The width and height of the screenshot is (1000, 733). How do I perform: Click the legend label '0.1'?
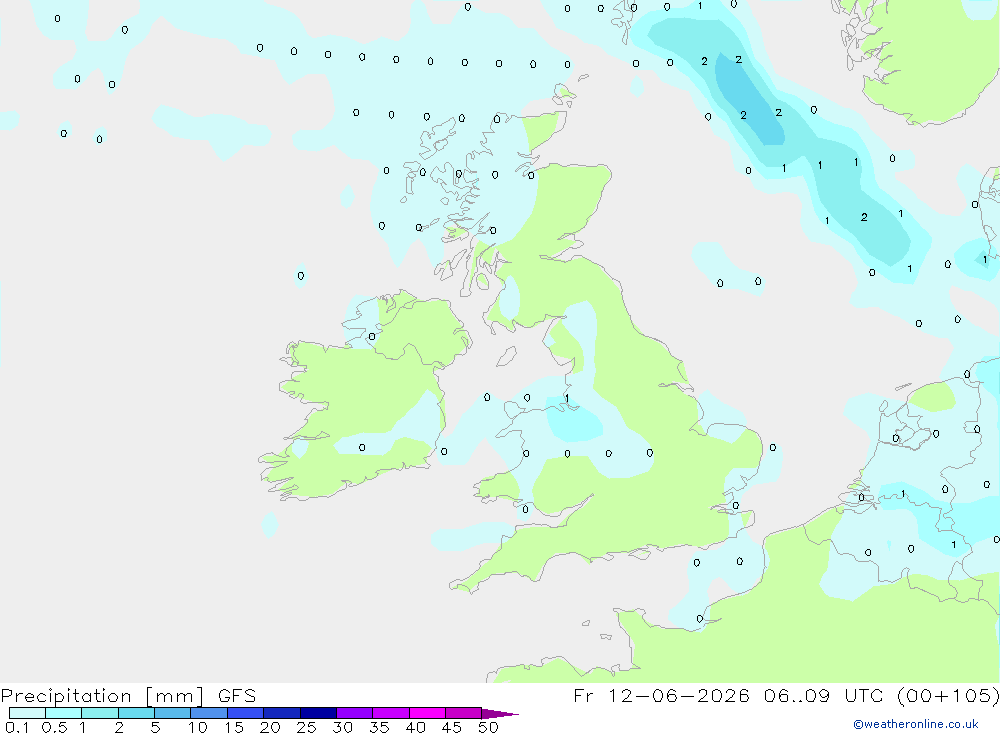[17, 727]
